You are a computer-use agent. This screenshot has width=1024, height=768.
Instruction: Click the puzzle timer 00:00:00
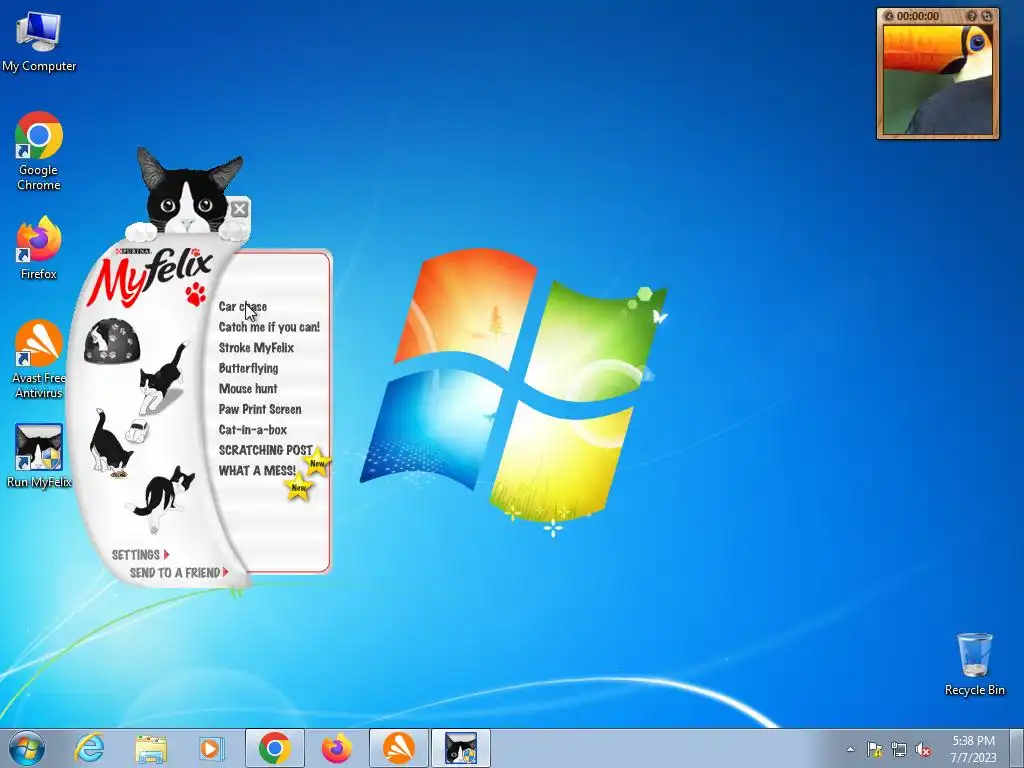[x=918, y=16]
